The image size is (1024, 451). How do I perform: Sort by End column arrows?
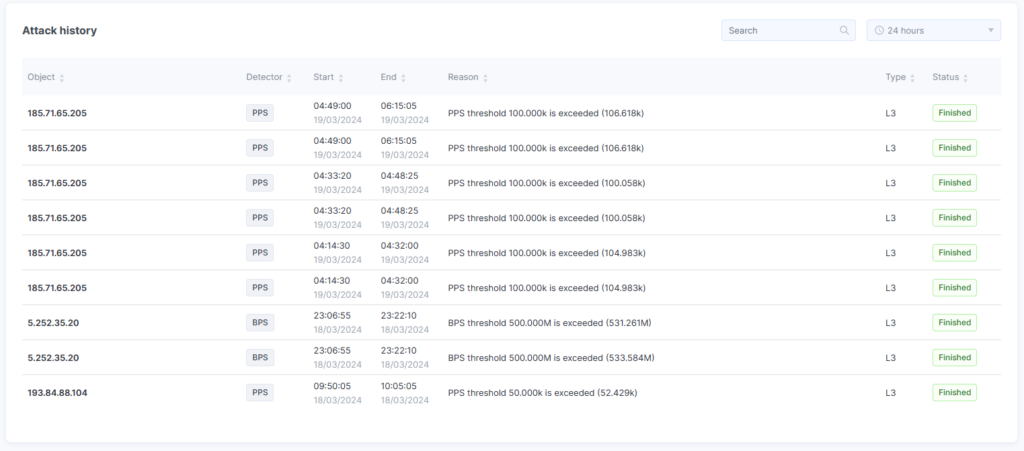point(404,78)
